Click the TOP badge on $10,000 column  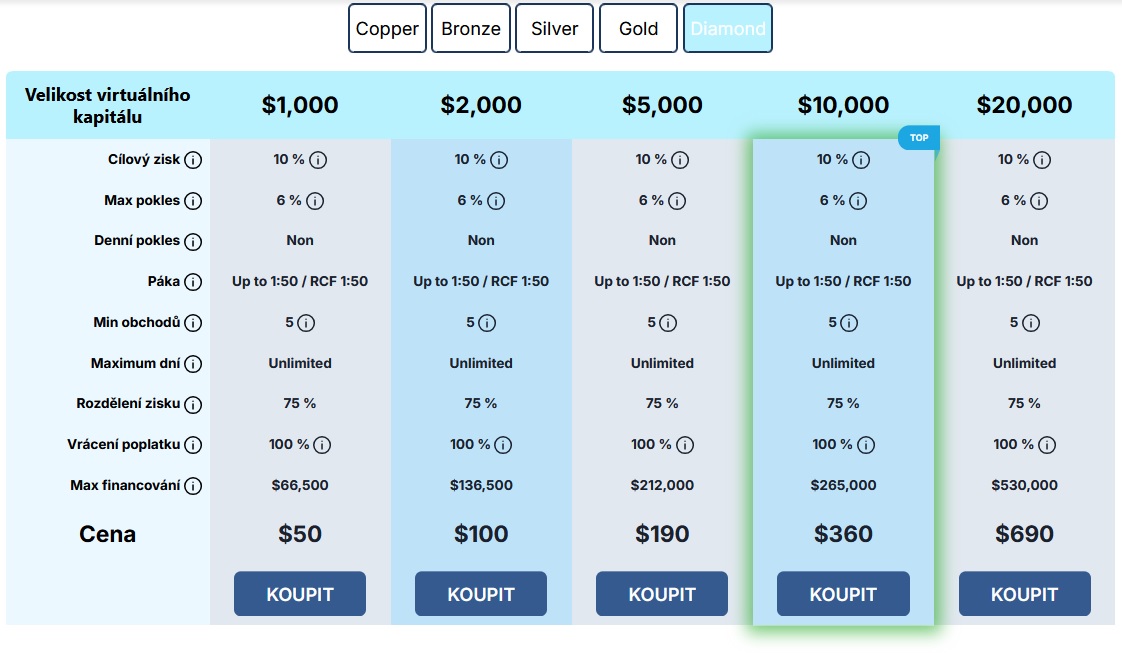(x=919, y=138)
